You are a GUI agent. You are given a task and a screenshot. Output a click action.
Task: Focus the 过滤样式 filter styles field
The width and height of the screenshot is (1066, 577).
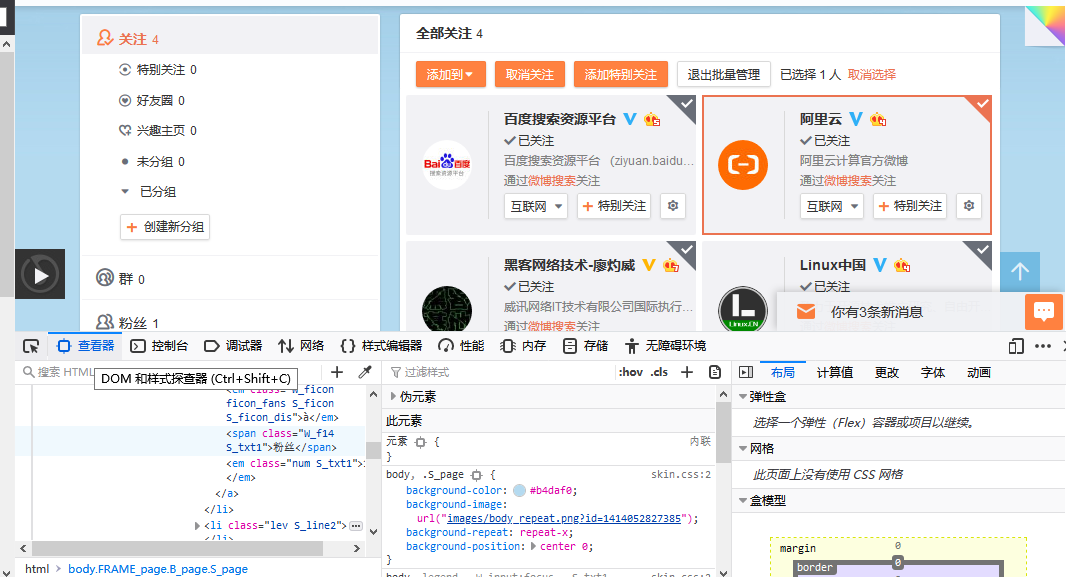coord(500,372)
